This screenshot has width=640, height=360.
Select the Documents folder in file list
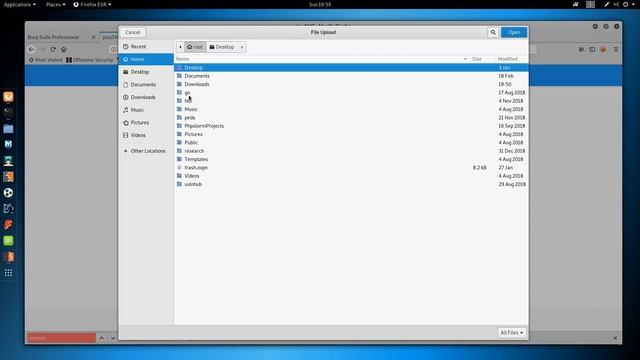[x=351, y=76]
